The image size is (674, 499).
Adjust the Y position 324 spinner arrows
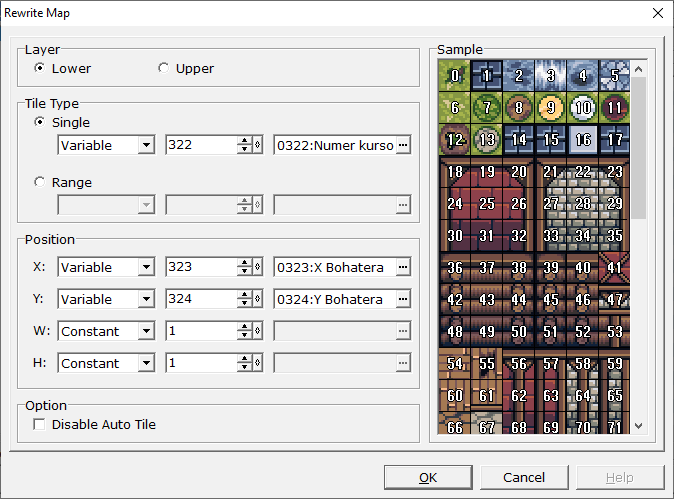pos(245,299)
